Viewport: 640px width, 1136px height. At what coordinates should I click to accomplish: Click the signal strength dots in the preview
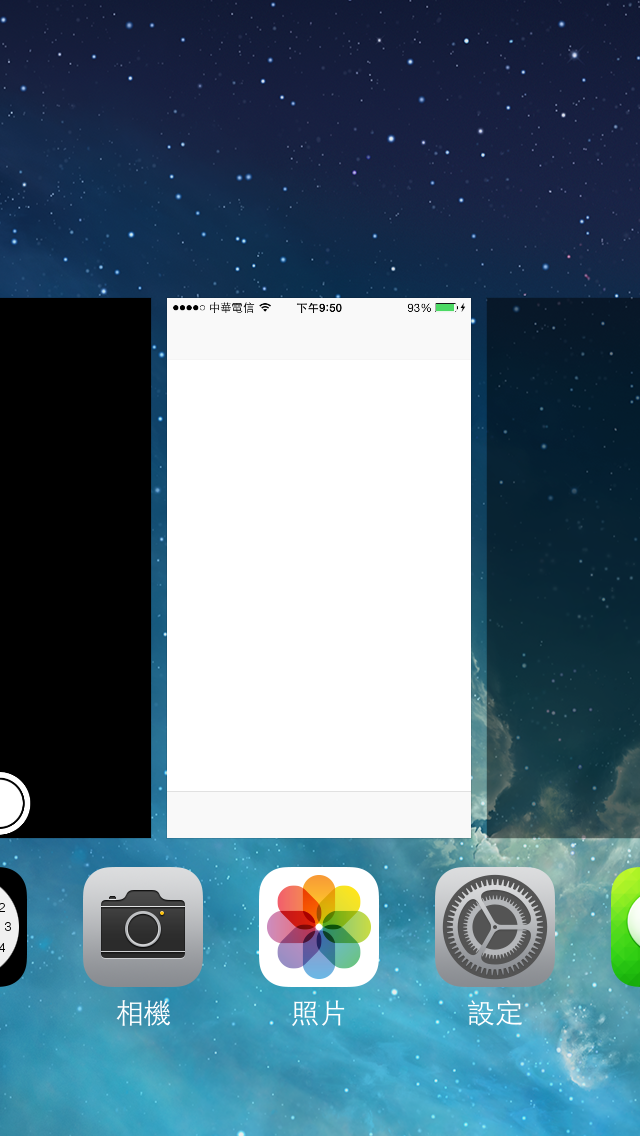[x=188, y=308]
